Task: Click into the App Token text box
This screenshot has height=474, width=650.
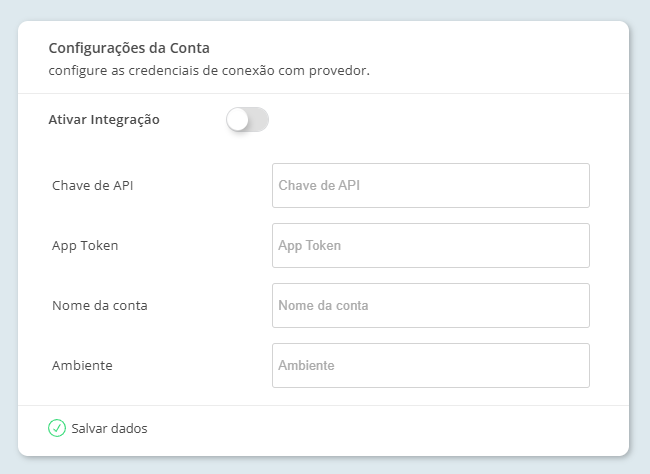Action: [x=430, y=245]
